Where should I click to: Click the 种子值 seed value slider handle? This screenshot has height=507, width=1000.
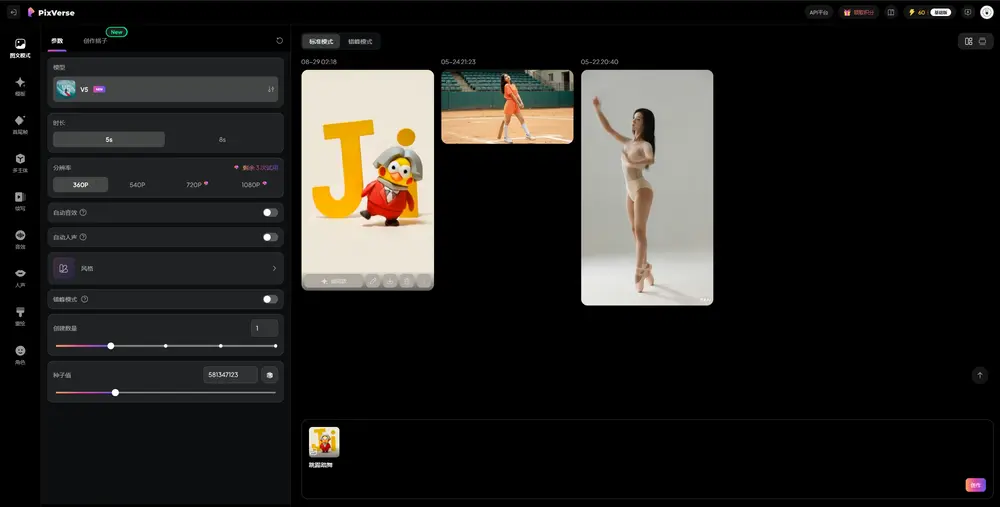(115, 393)
